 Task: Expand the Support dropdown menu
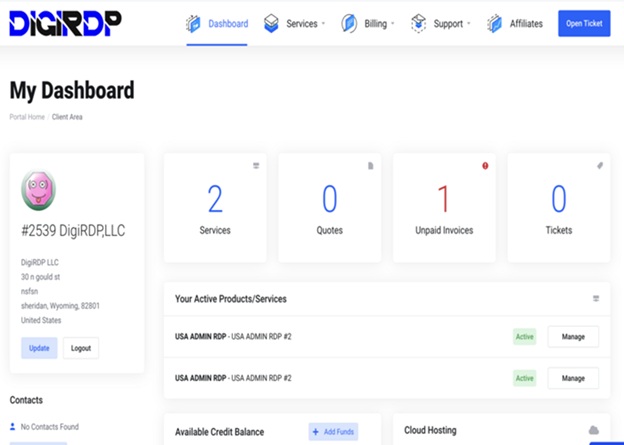click(452, 24)
